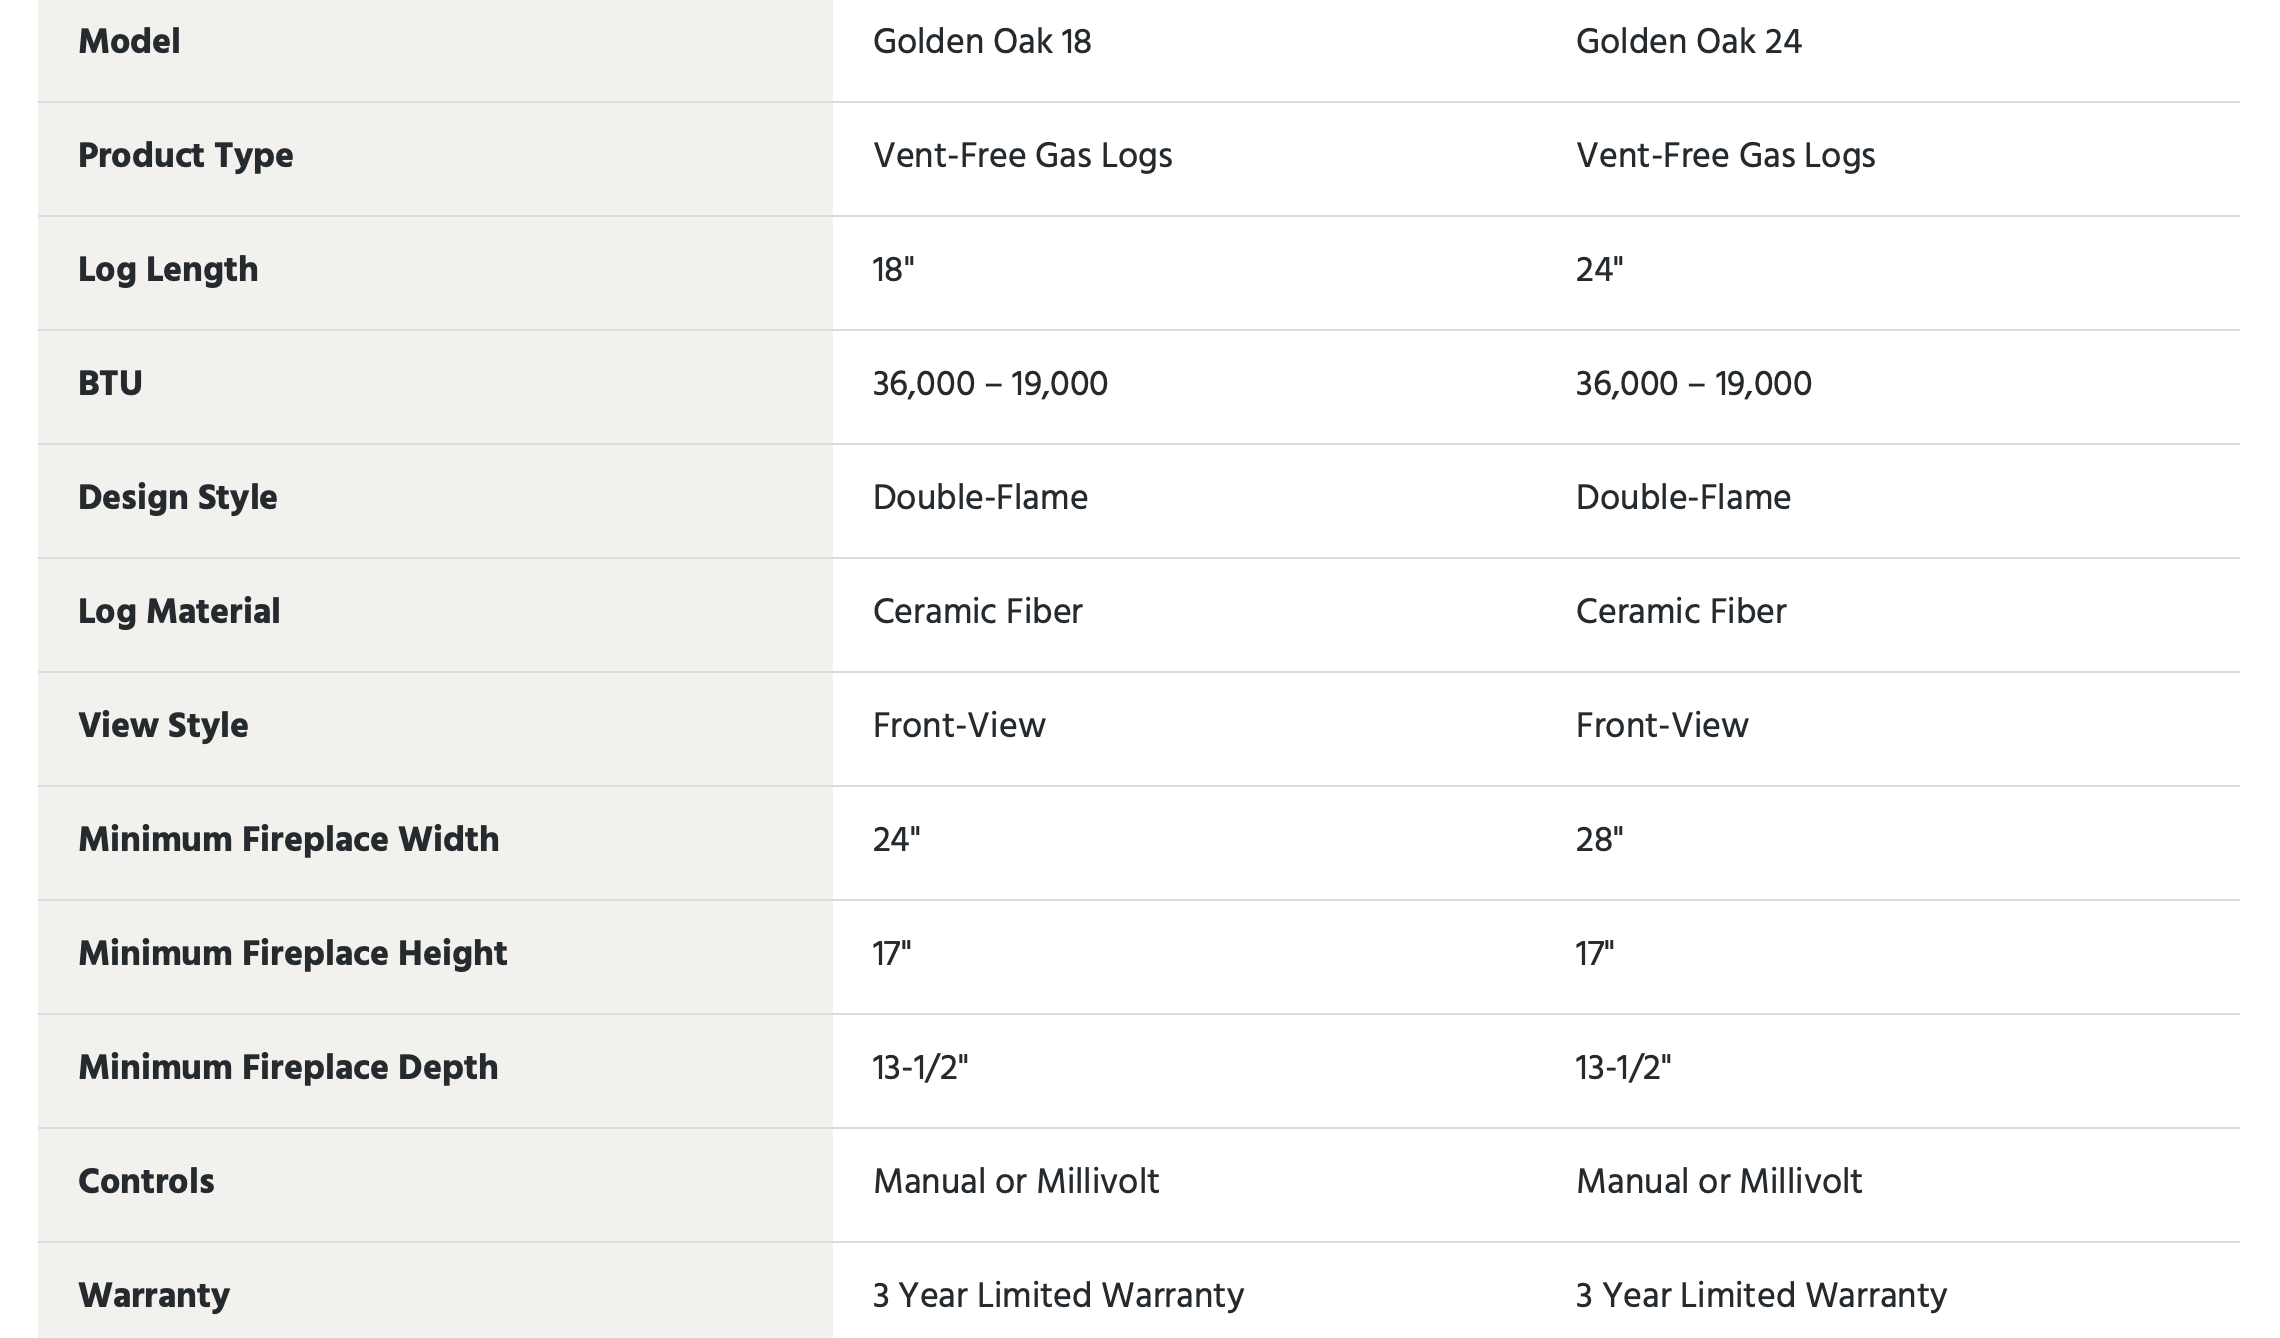Click the View Style row label
The width and height of the screenshot is (2280, 1338).
click(x=163, y=726)
